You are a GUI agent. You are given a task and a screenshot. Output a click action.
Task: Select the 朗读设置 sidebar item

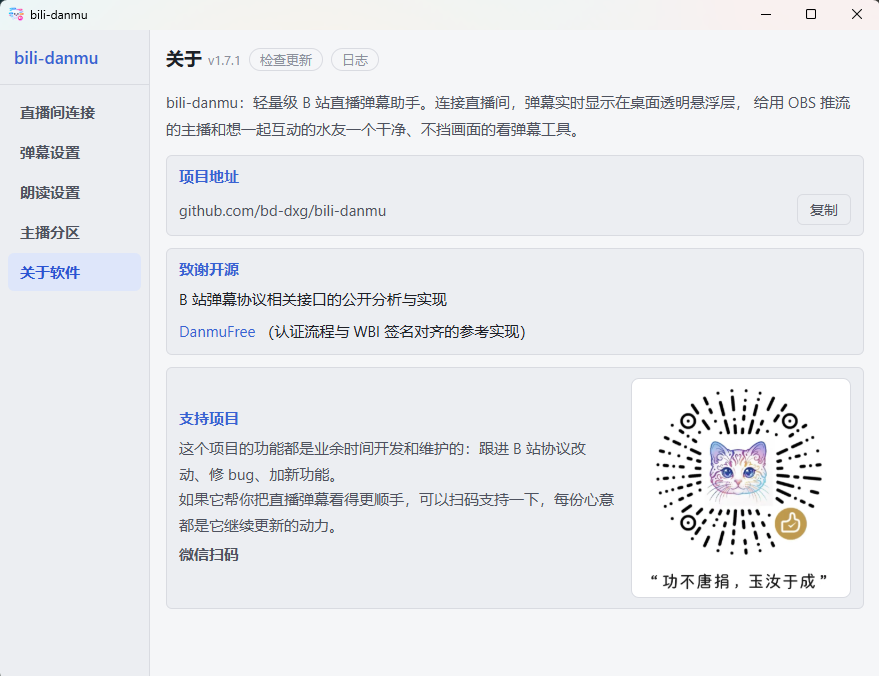(75, 192)
